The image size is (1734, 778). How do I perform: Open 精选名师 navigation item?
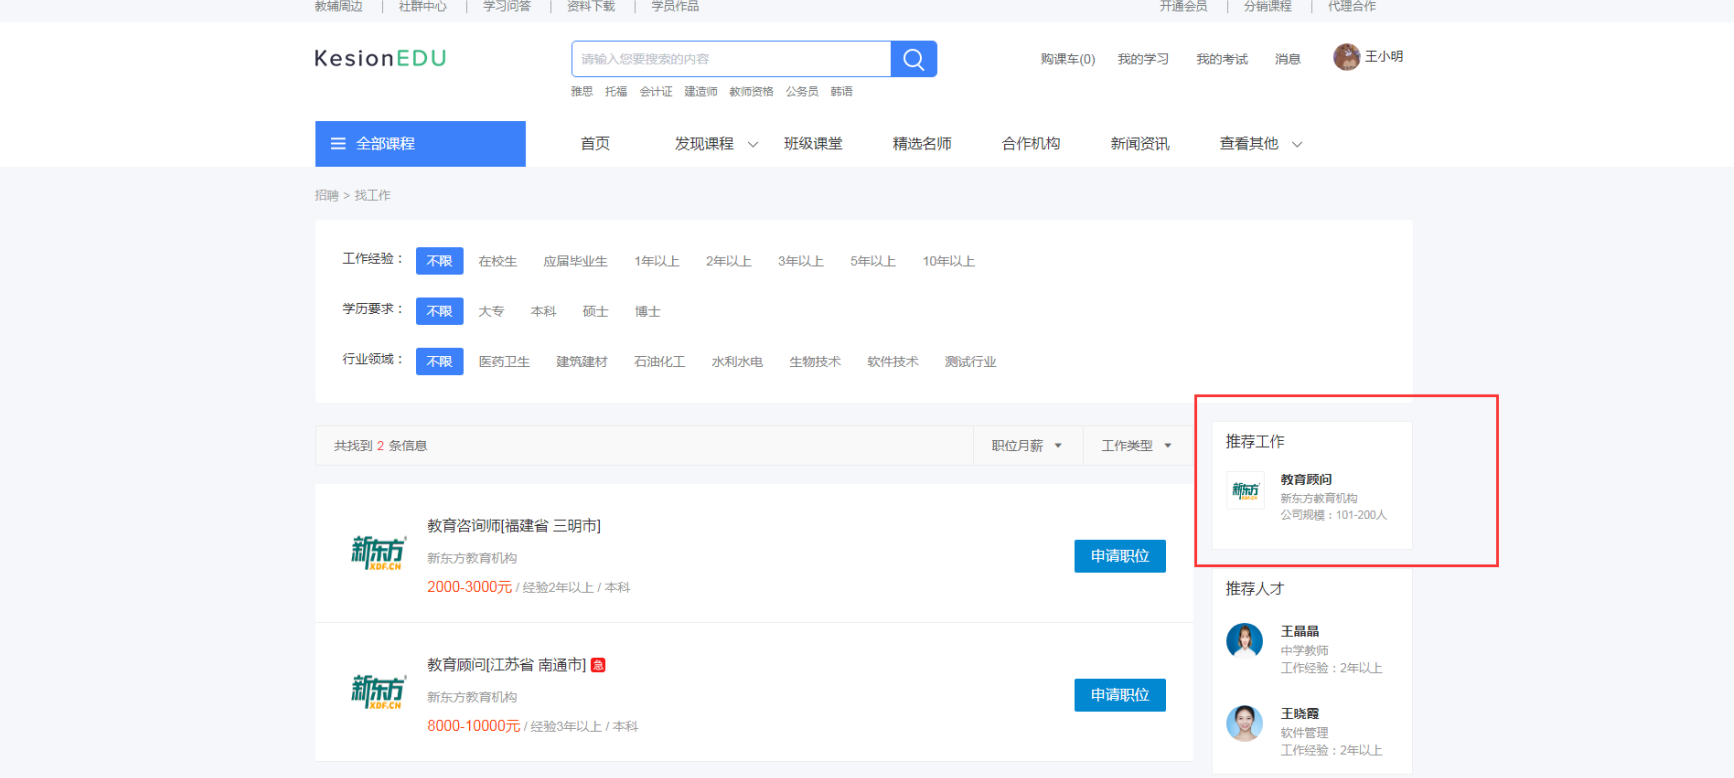coord(922,144)
